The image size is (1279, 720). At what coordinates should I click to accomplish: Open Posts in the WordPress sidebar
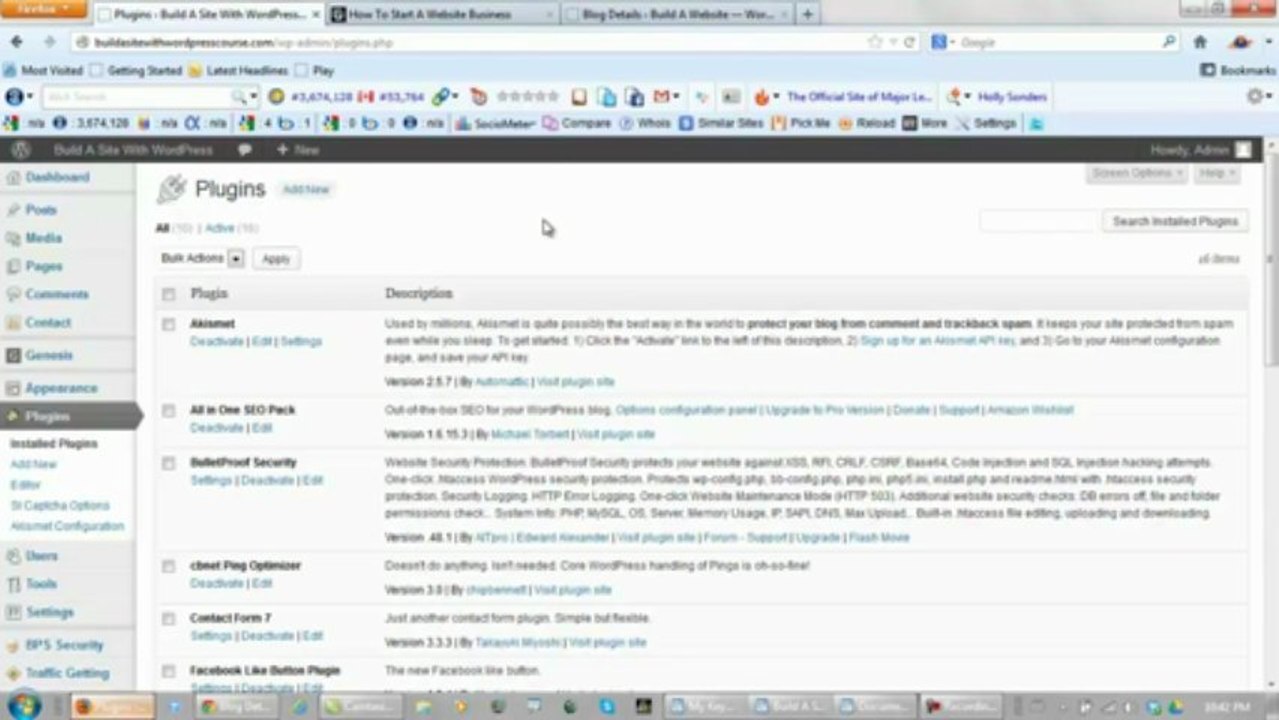[x=41, y=210]
